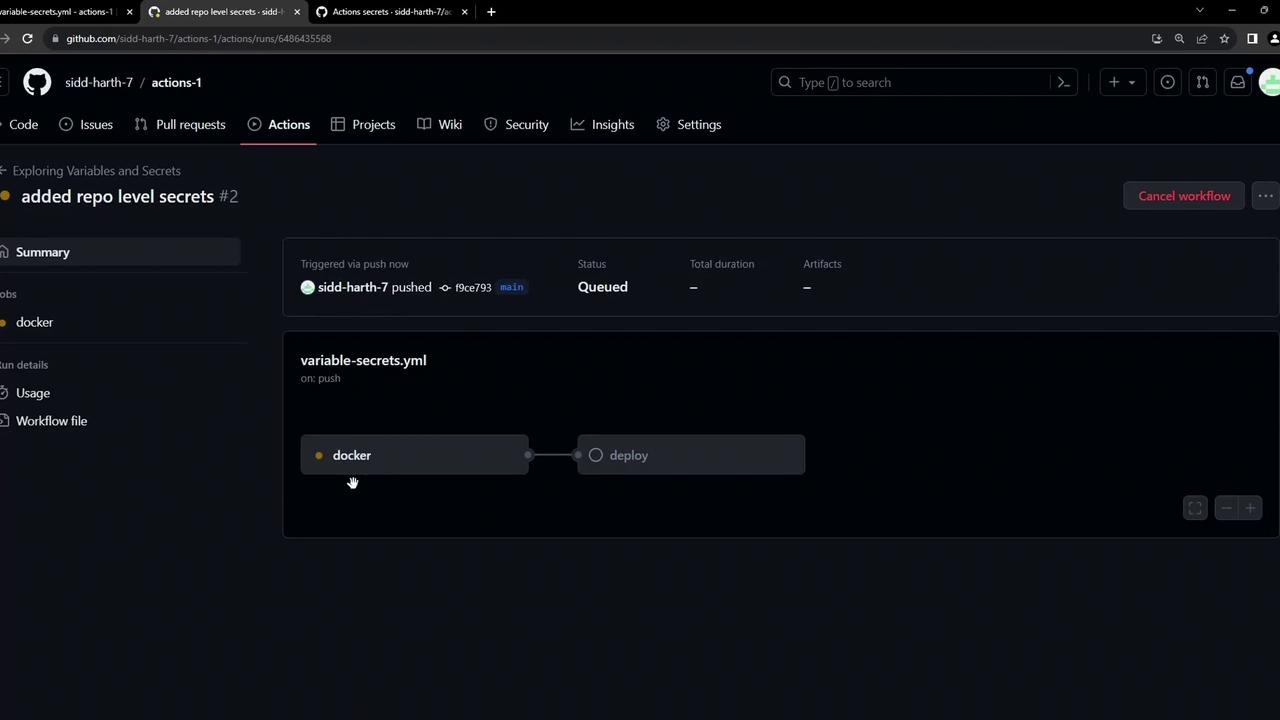This screenshot has width=1280, height=720.
Task: Open the repository Settings tab
Action: pyautogui.click(x=689, y=125)
